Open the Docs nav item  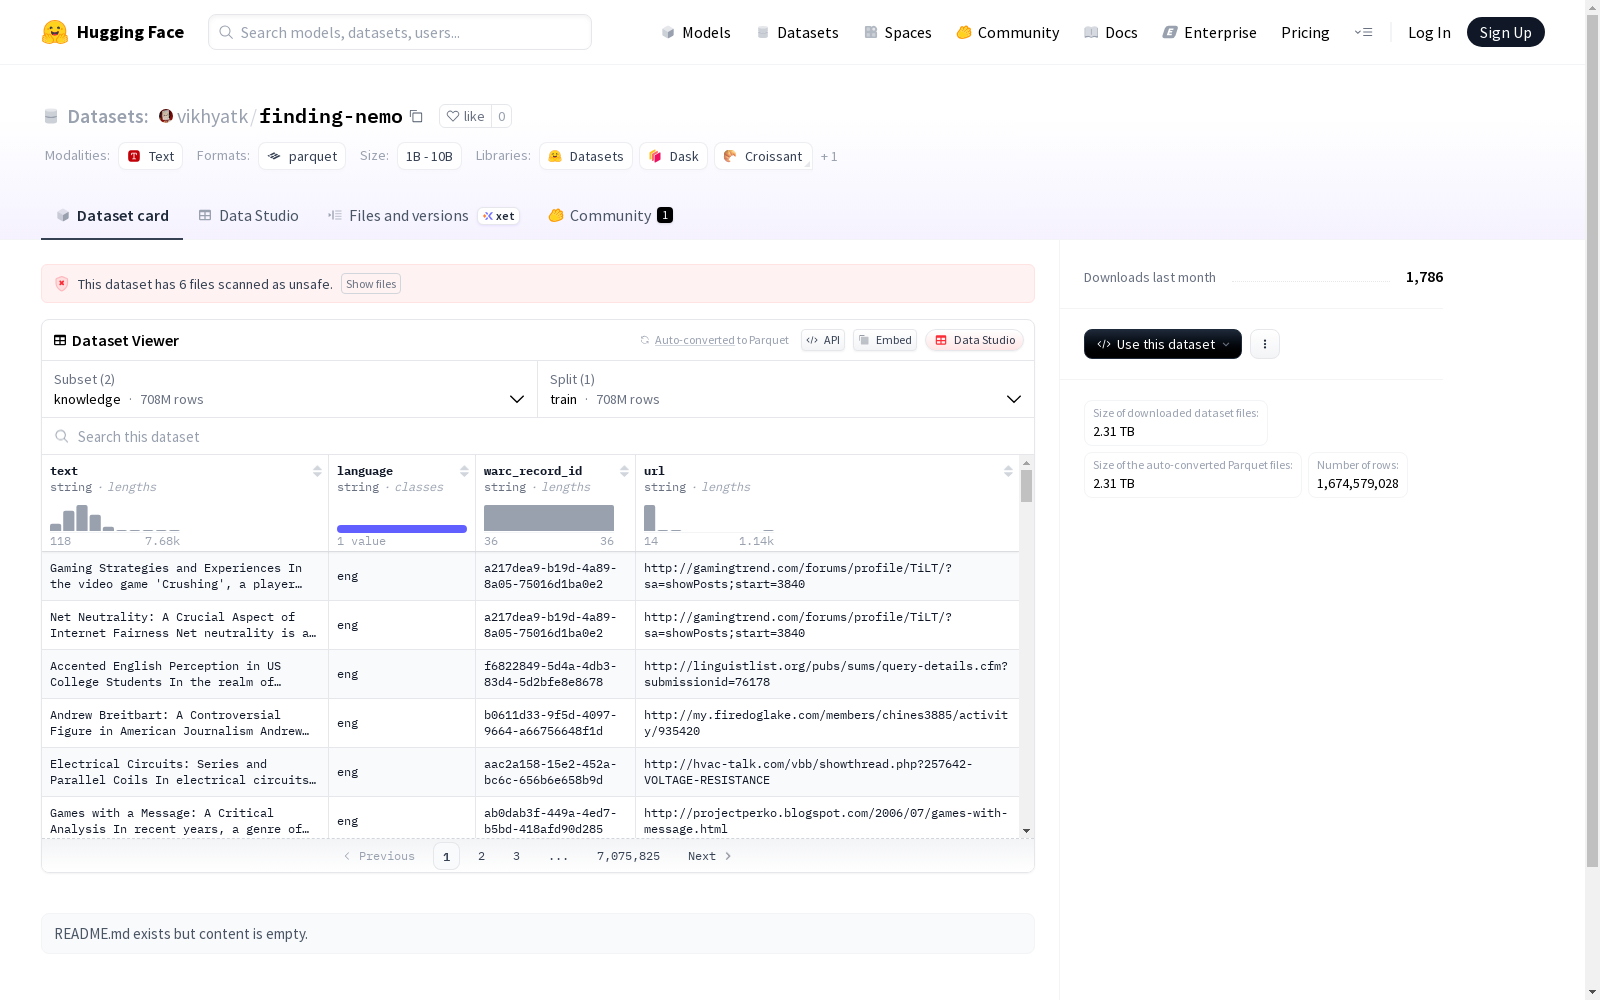(x=1111, y=32)
